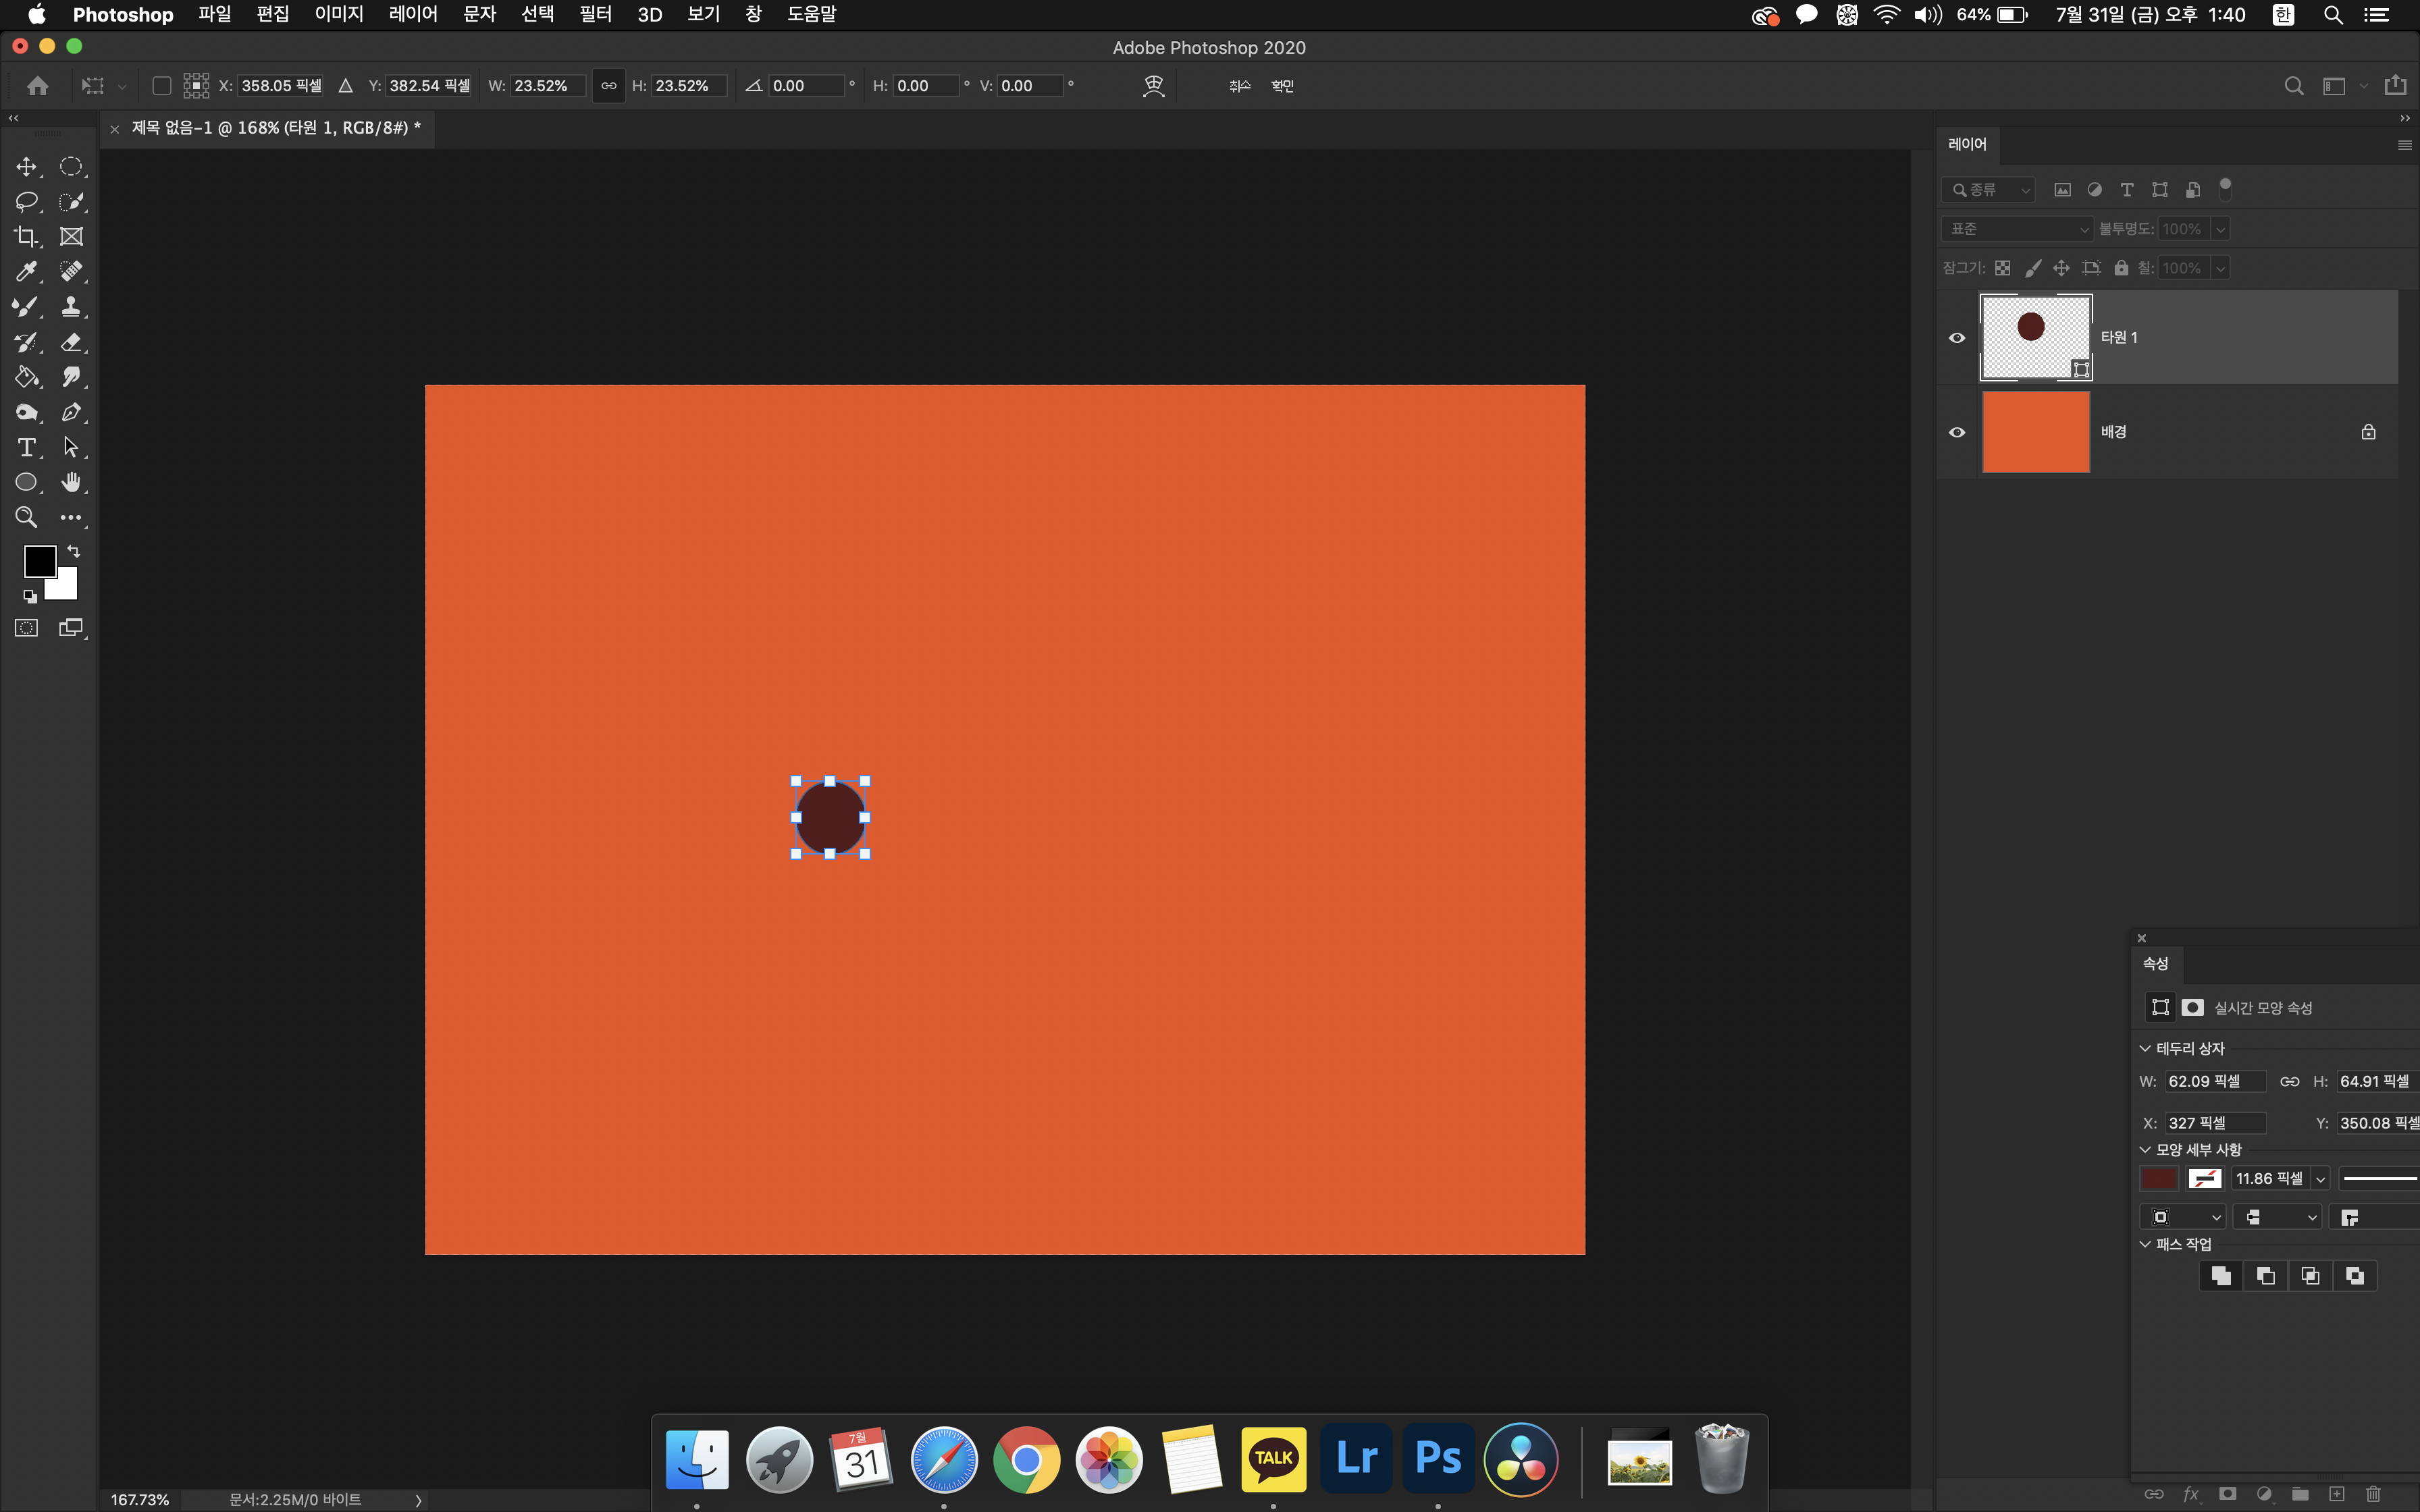The image size is (2420, 1512).
Task: Collapse the 테두리 상자 section
Action: click(x=2144, y=1048)
